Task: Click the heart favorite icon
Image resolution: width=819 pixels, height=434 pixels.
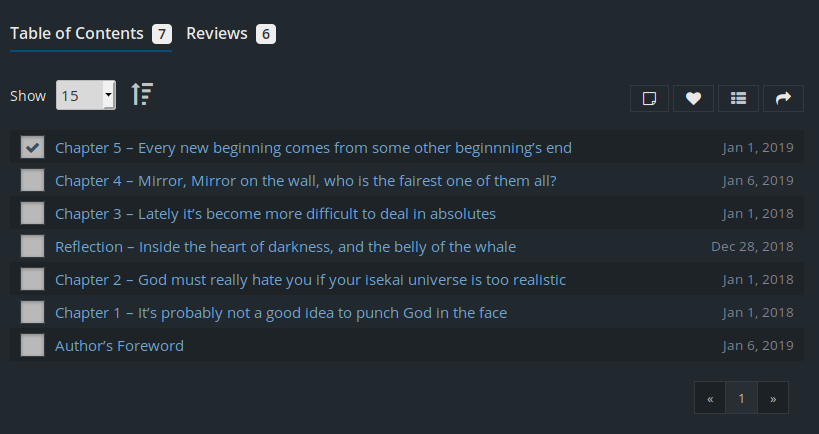Action: coord(693,98)
